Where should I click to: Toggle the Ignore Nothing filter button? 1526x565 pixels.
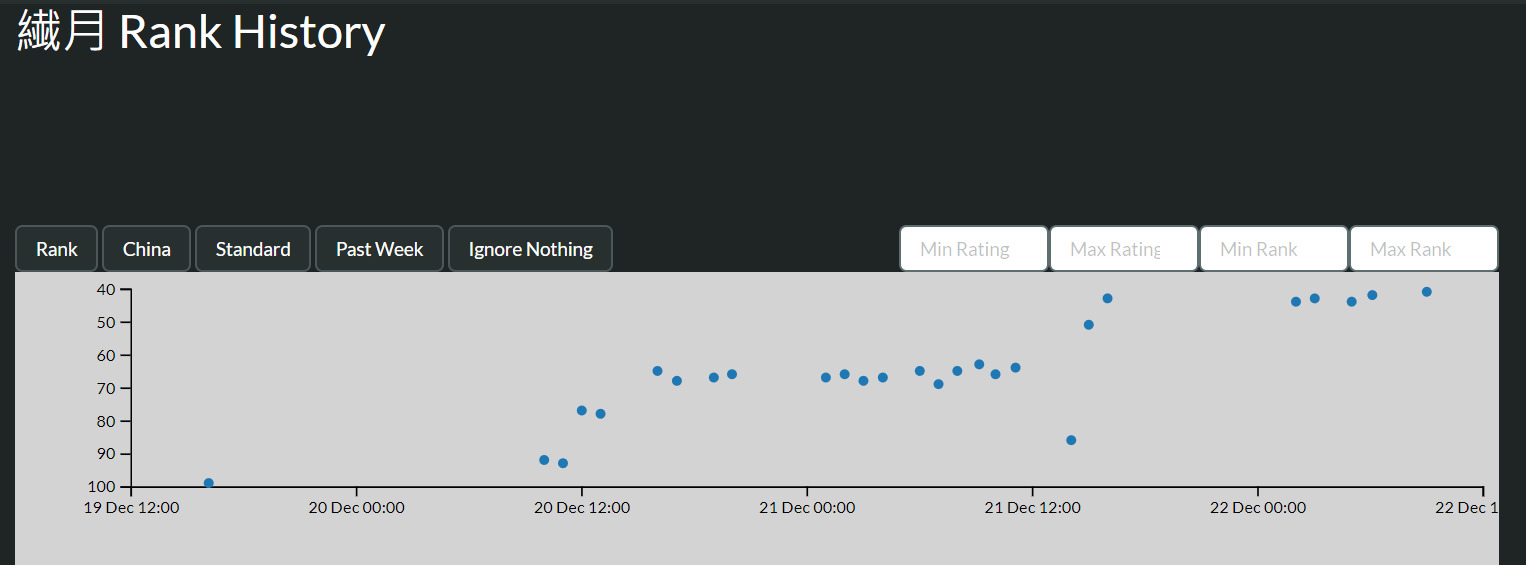click(x=530, y=249)
